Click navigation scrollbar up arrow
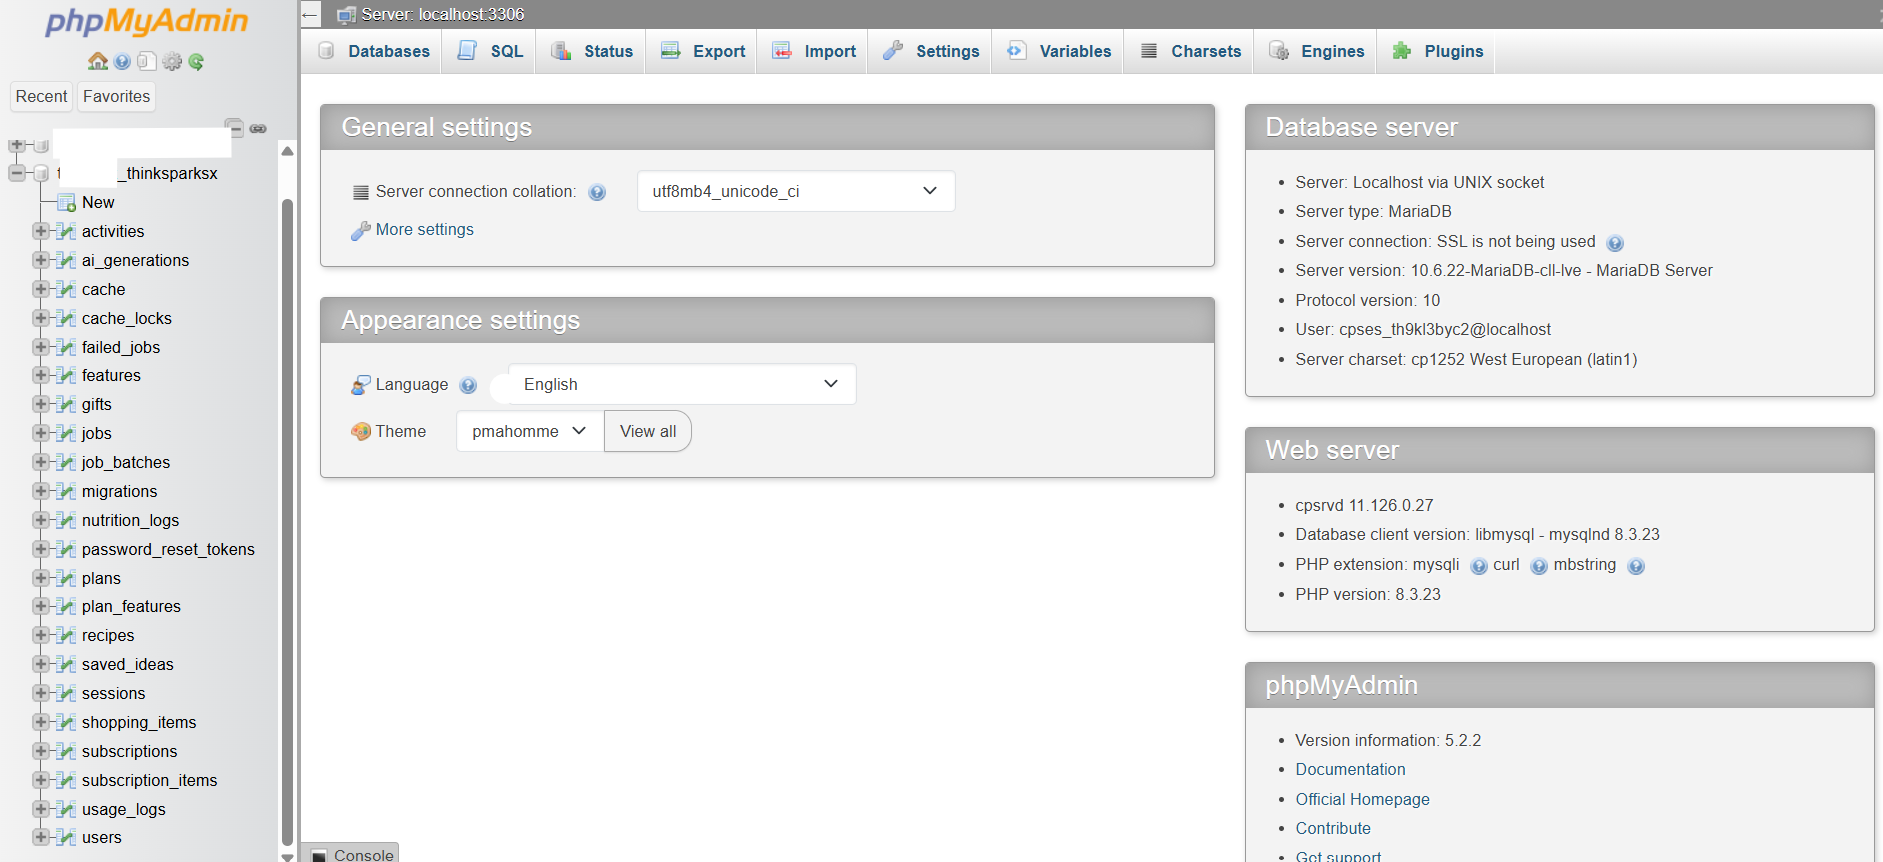 [288, 151]
